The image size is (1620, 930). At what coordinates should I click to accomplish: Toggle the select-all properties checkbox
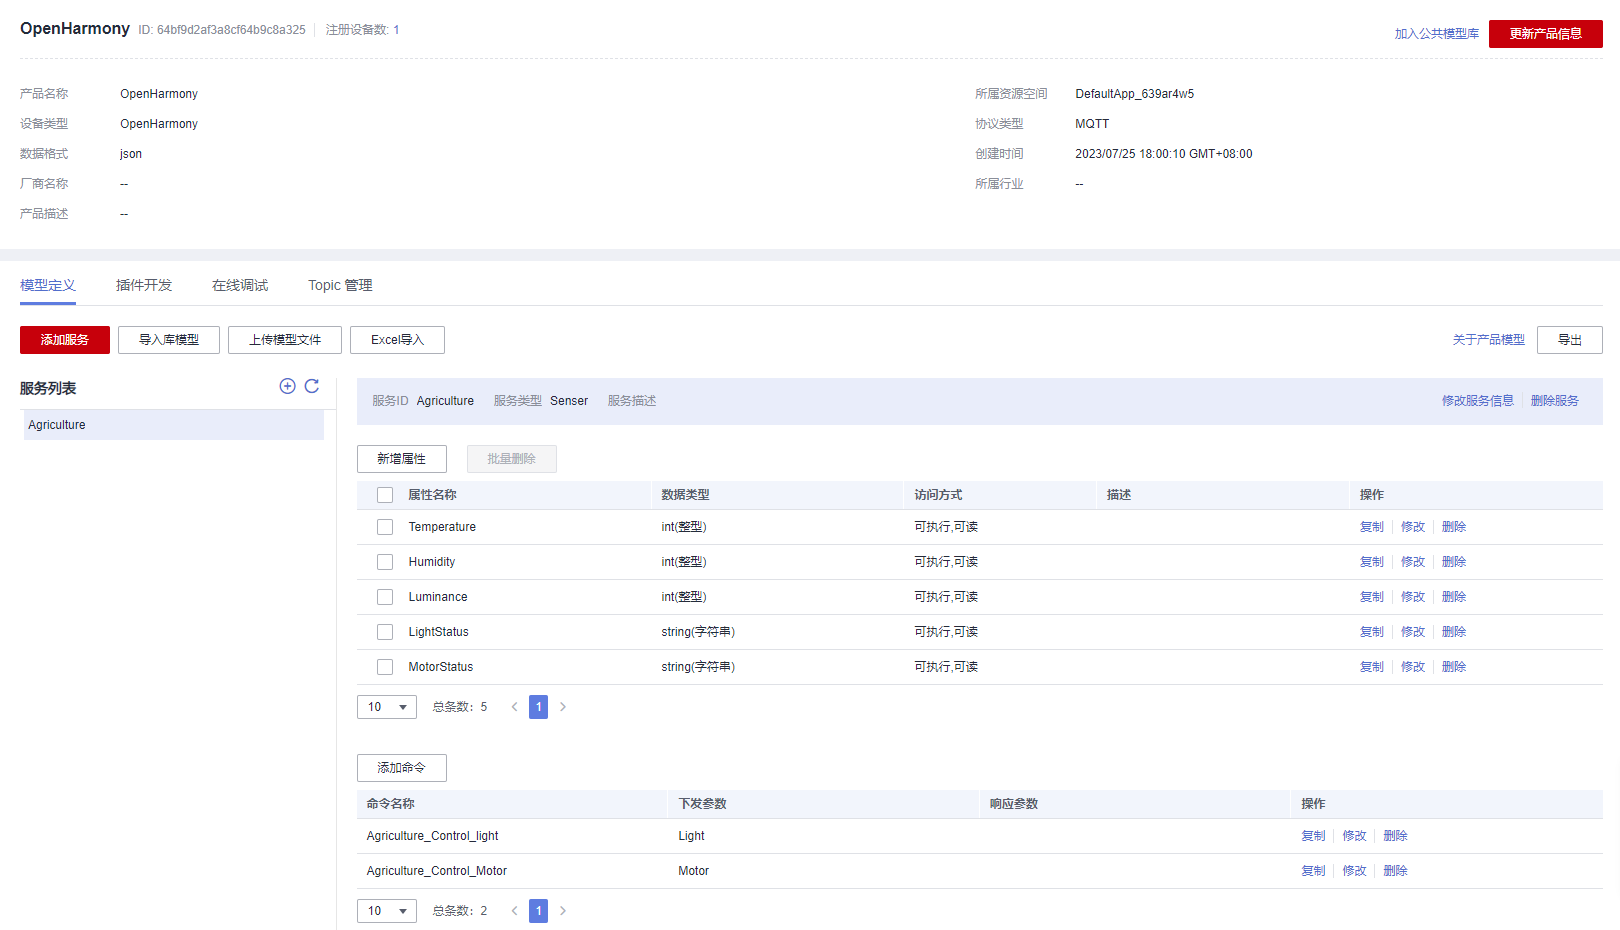(x=385, y=495)
